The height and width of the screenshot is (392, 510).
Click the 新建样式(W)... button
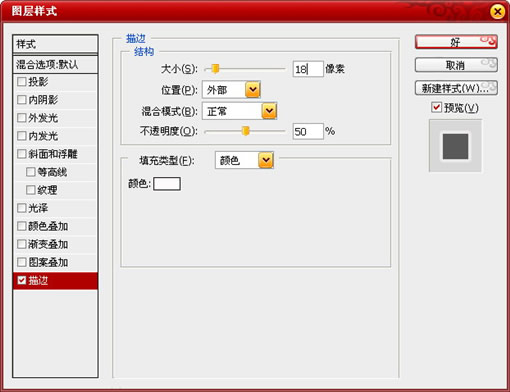456,88
